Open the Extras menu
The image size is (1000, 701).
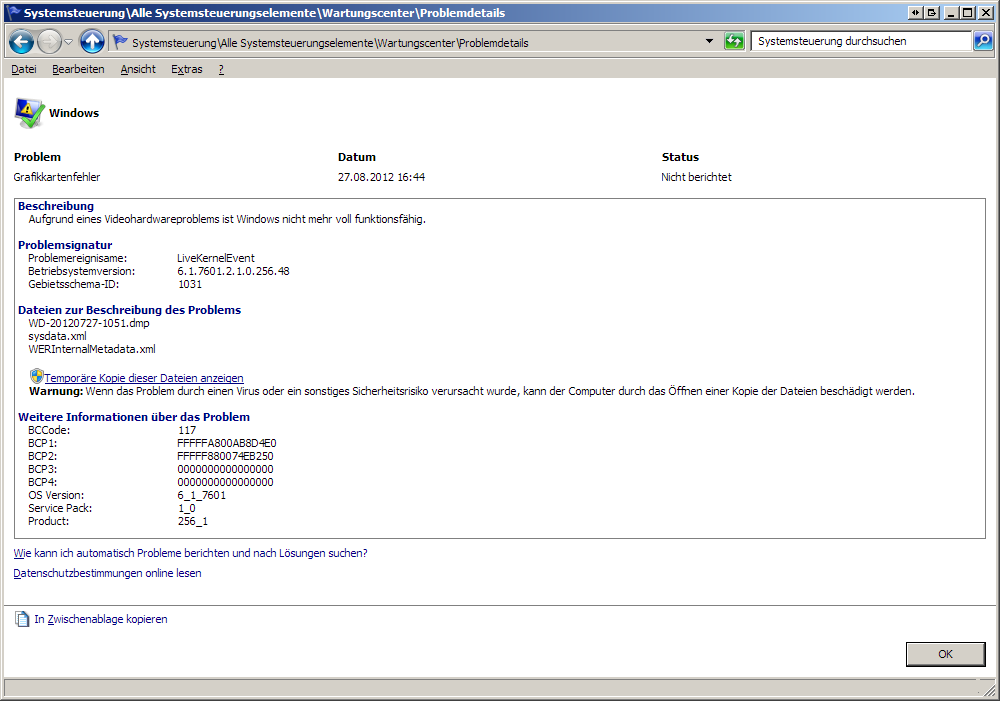coord(186,69)
